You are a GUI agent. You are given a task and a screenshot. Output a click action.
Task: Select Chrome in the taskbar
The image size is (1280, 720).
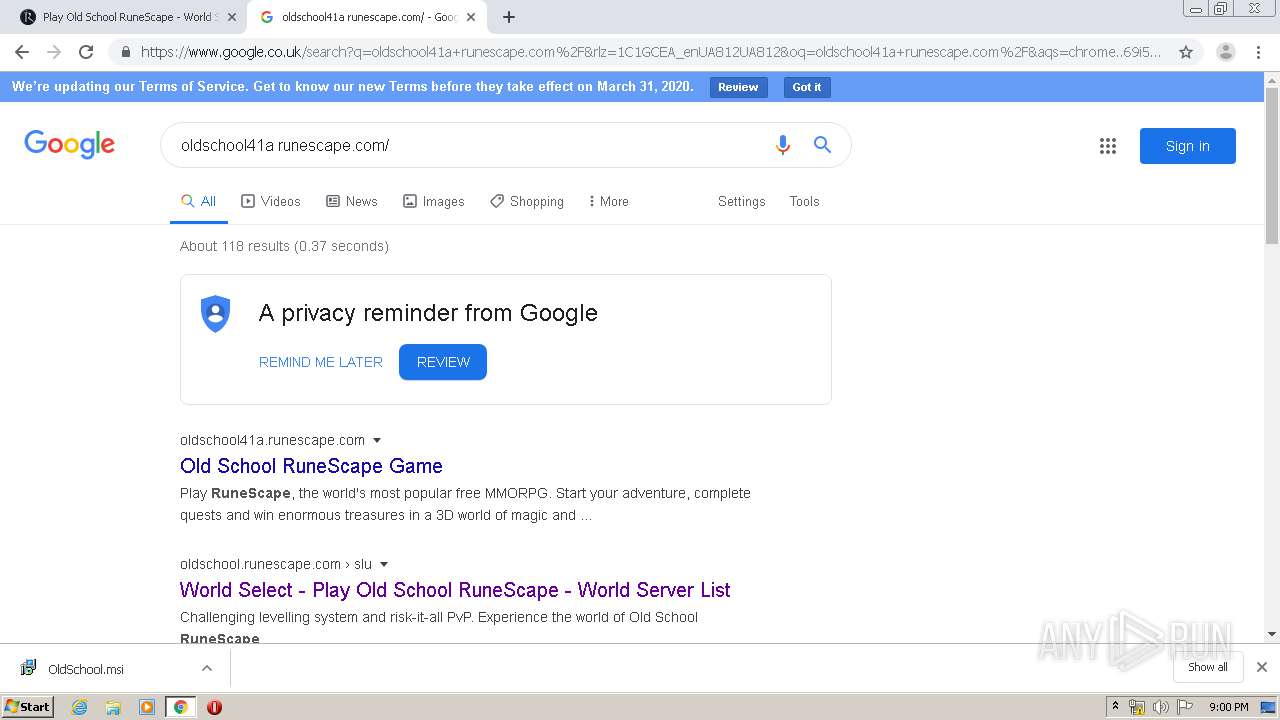coord(180,707)
